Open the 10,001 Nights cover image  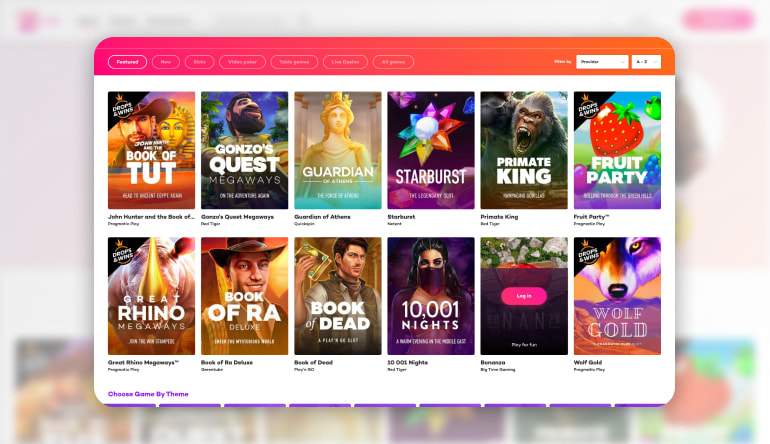431,296
